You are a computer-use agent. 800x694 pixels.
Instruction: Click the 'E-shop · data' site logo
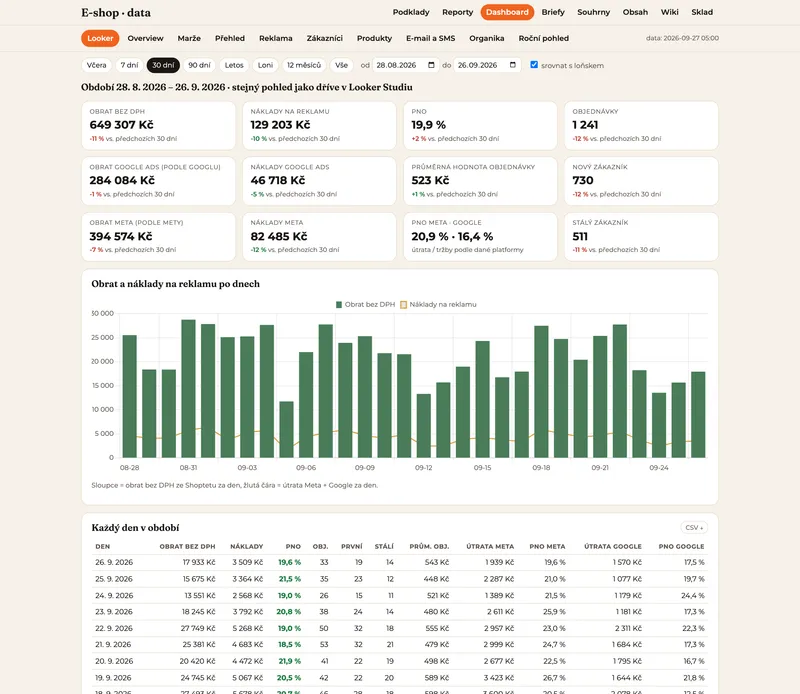tap(116, 13)
